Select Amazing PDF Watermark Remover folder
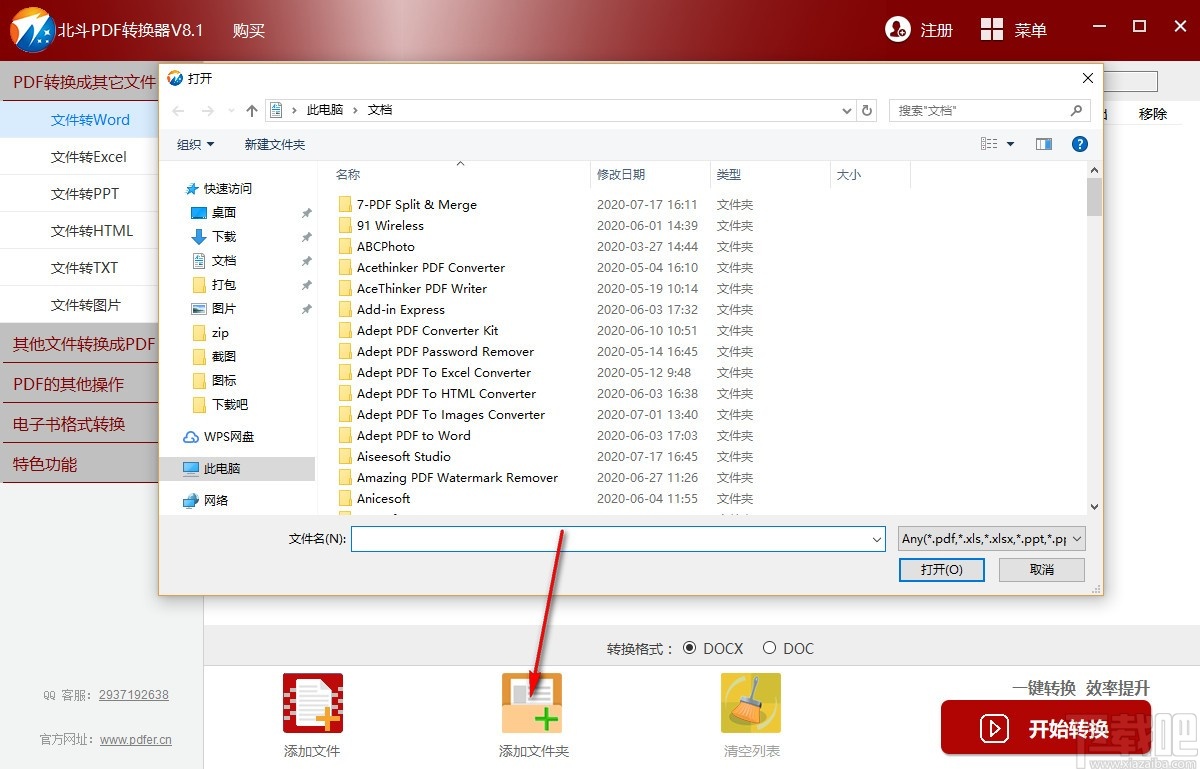This screenshot has width=1200, height=769. (x=457, y=477)
